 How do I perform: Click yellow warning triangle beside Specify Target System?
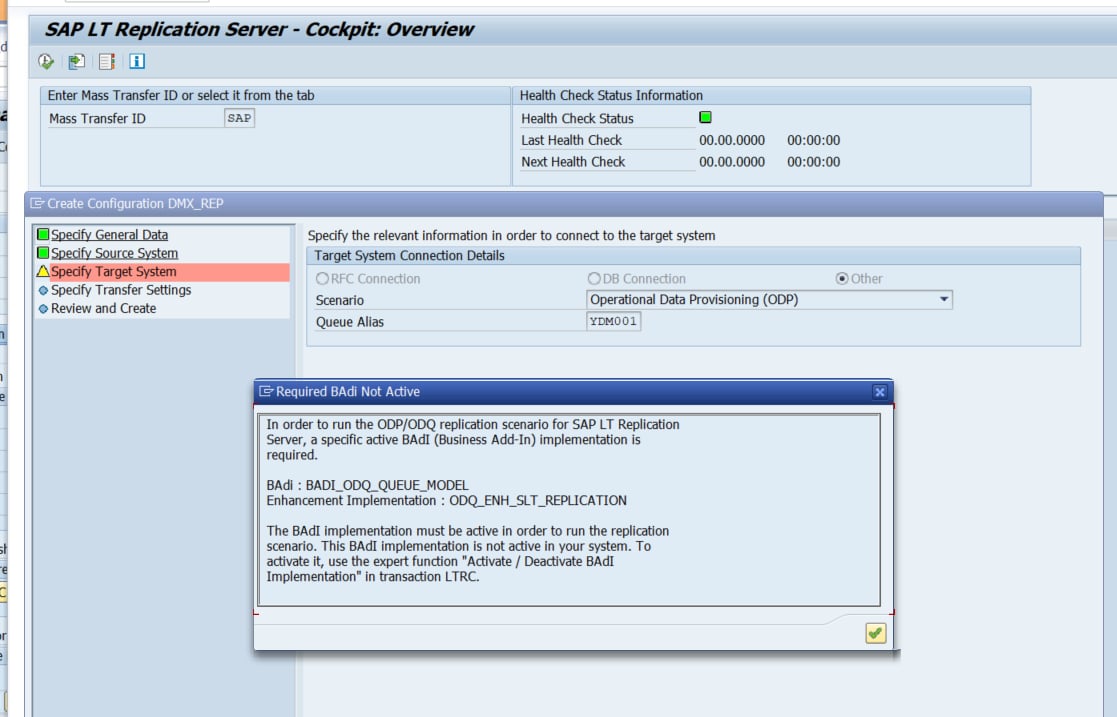(x=43, y=272)
